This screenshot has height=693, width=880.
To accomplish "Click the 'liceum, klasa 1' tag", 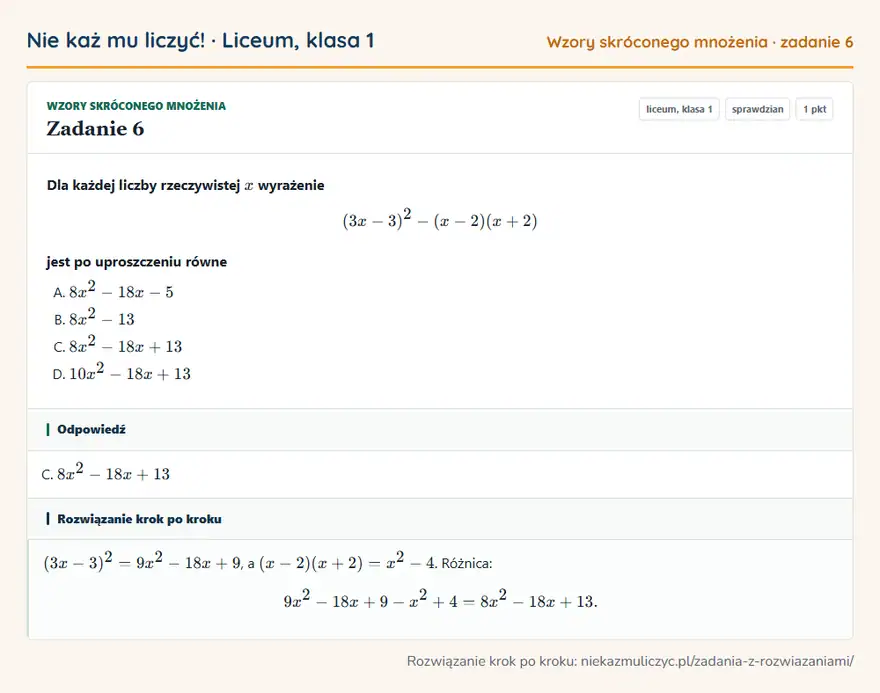I will point(679,109).
